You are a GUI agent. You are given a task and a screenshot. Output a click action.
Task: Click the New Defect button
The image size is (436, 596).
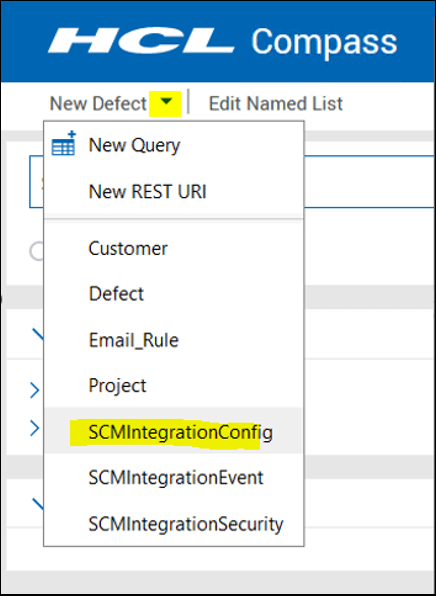[98, 104]
